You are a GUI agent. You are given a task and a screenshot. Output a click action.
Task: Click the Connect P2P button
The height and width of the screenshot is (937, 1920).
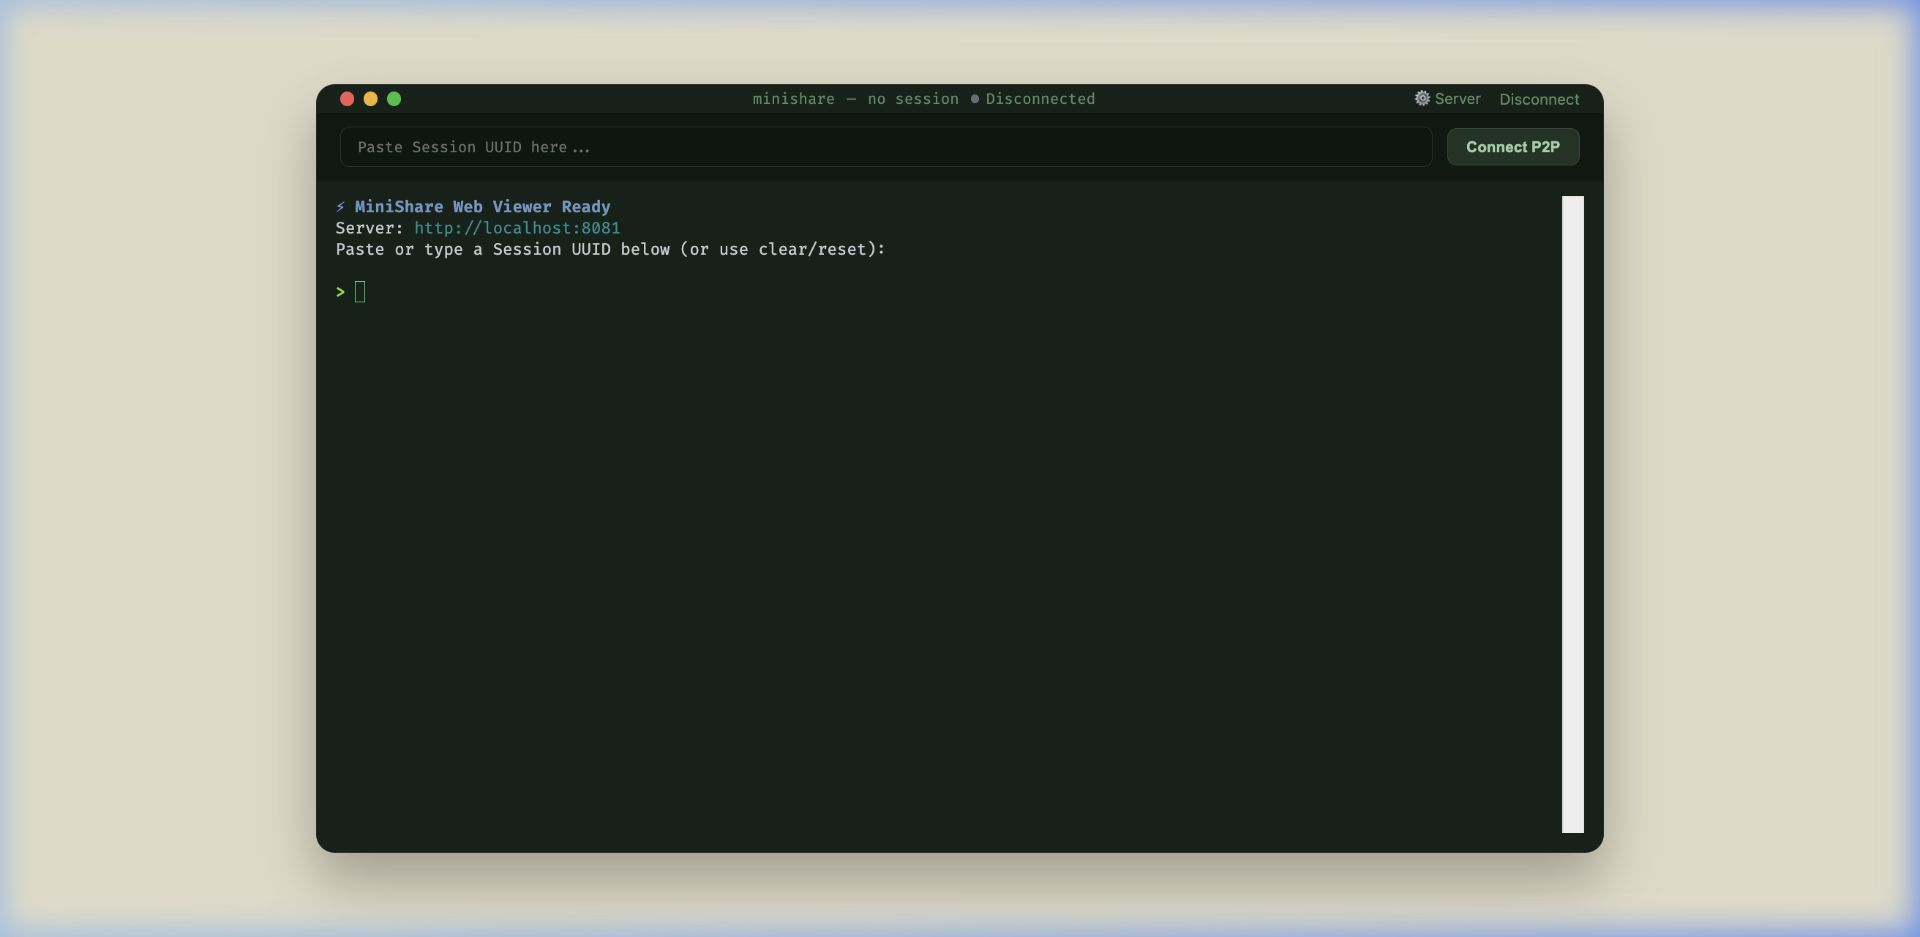[1513, 147]
